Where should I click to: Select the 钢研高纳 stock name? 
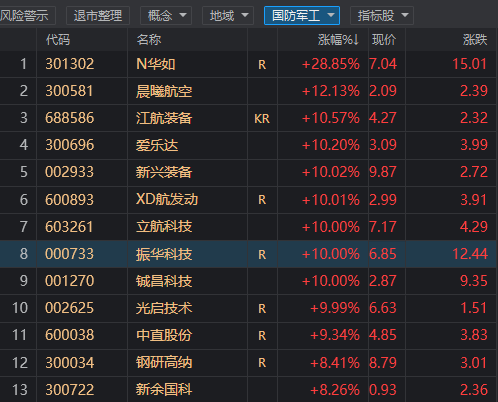164,363
